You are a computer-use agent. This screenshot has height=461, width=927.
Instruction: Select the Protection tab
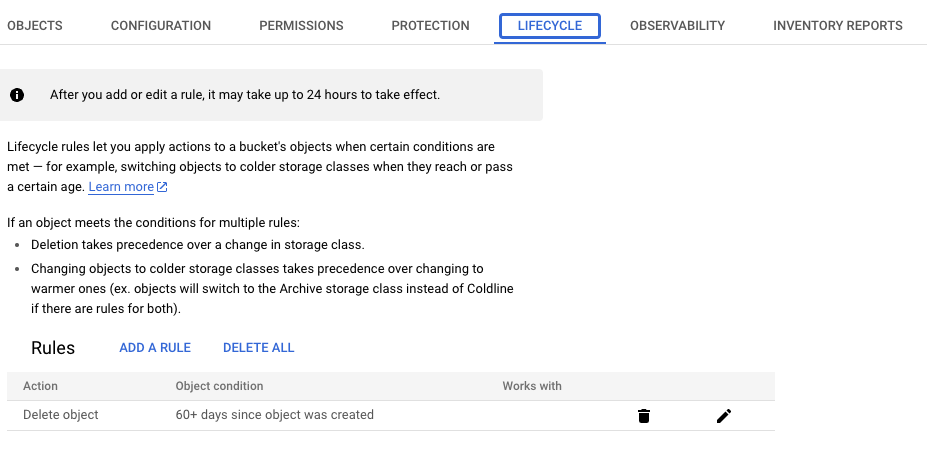[430, 26]
